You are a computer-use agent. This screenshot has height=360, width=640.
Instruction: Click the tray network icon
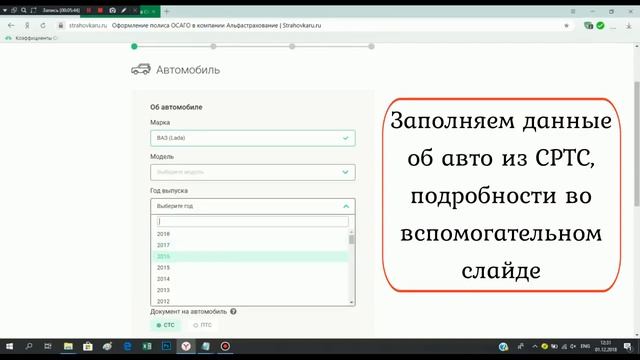click(x=564, y=347)
